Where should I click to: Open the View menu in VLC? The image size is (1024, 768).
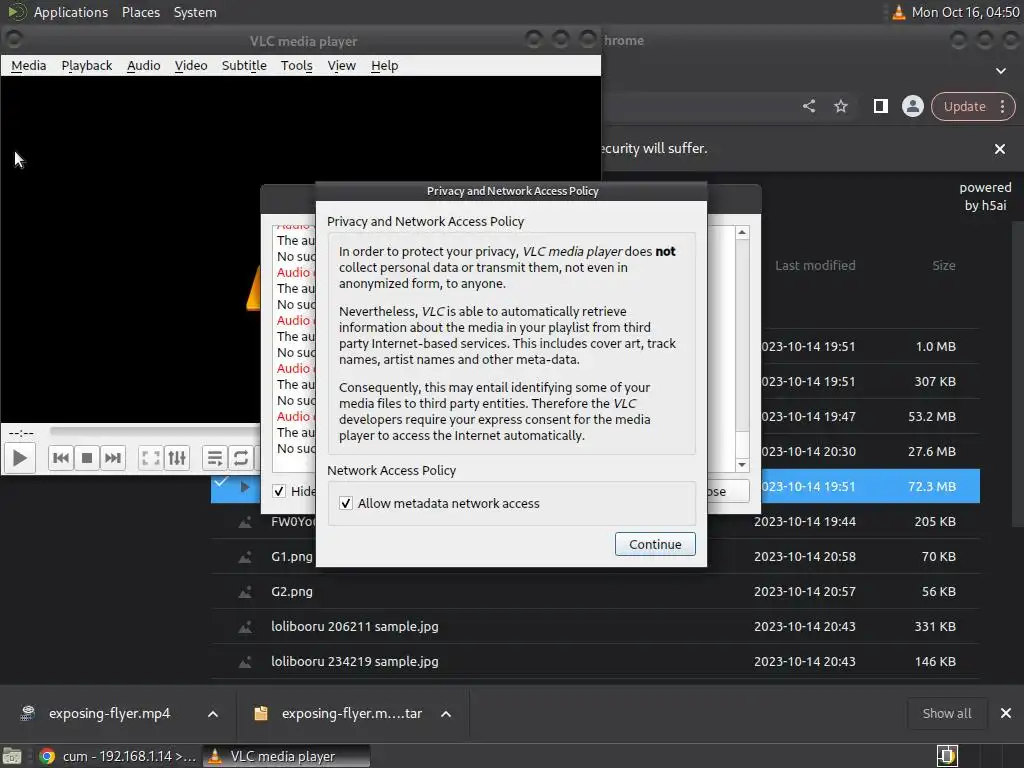click(x=342, y=65)
